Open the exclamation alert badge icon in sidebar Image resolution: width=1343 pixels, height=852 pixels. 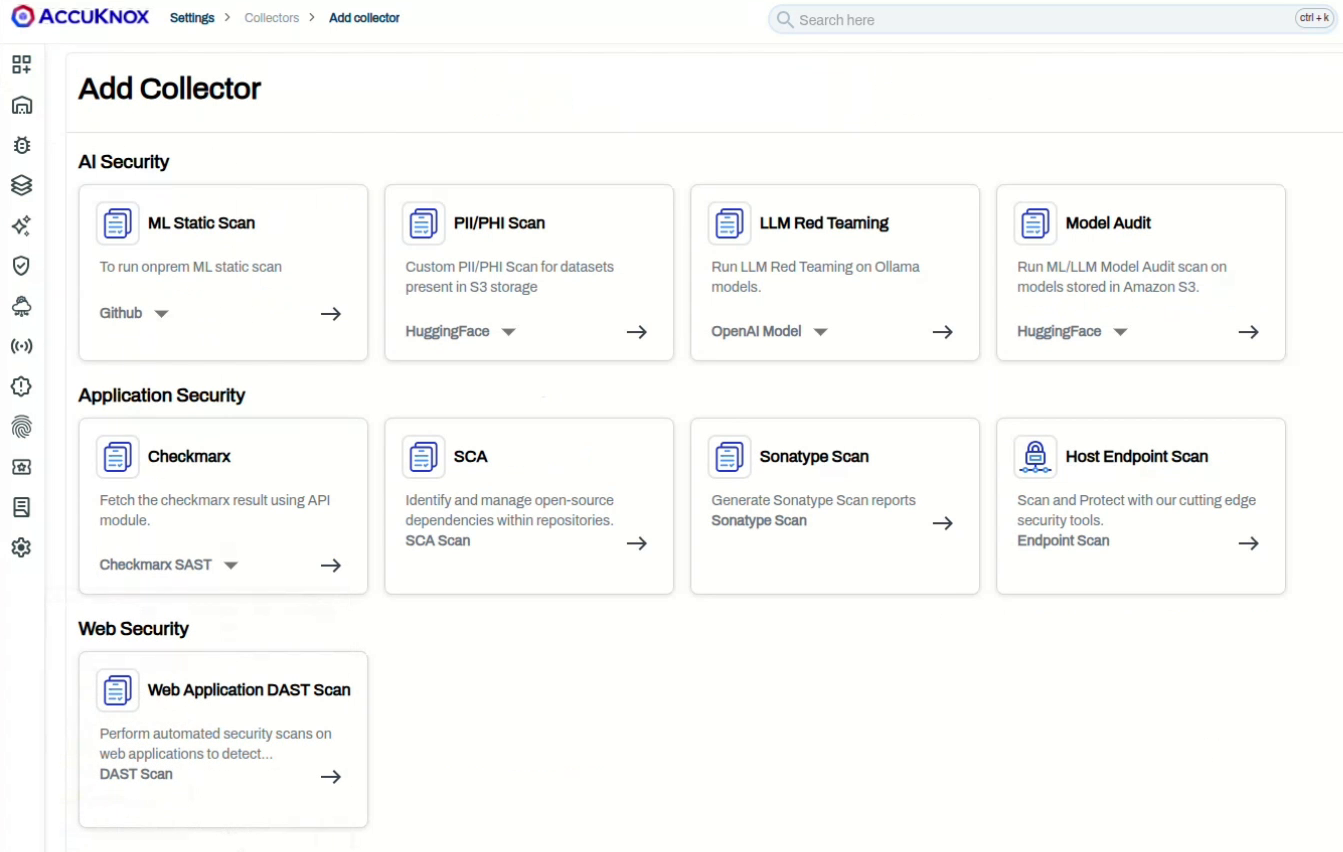click(x=21, y=386)
